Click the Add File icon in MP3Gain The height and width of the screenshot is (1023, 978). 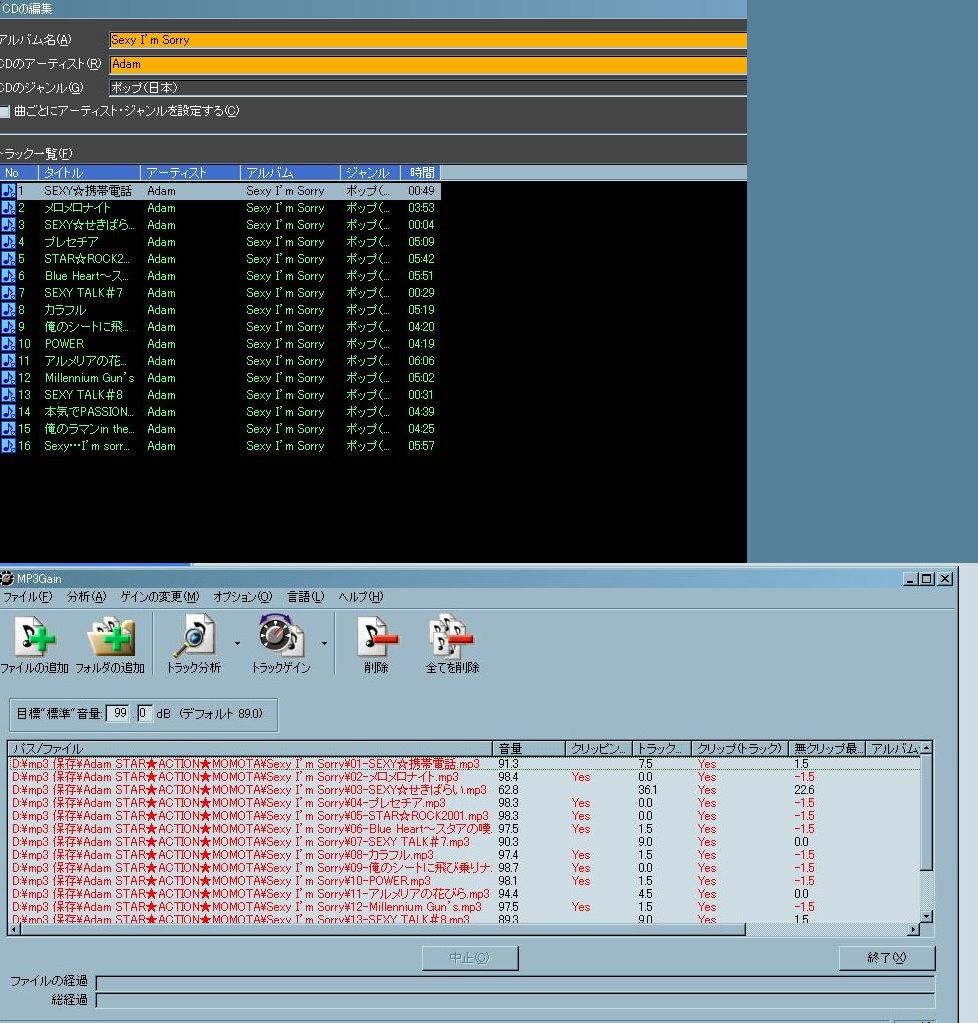pyautogui.click(x=35, y=636)
